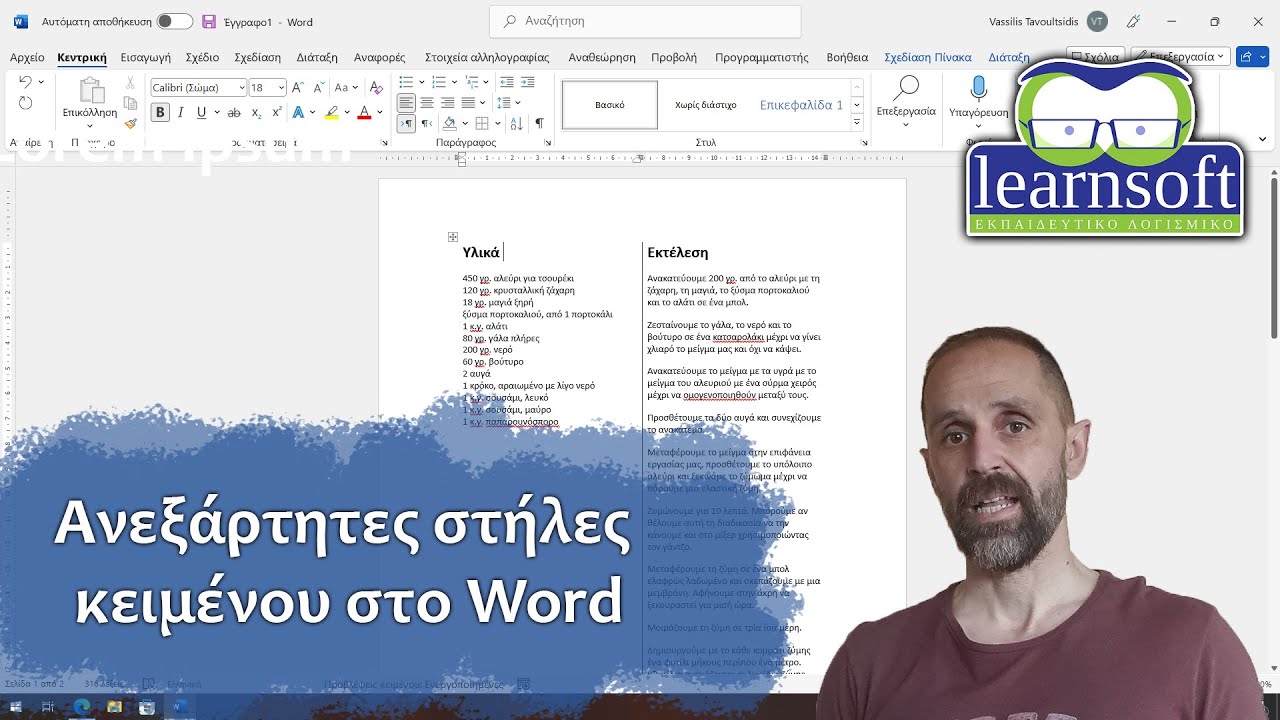Open the Αναφορές tab
1280x720 pixels.
379,58
